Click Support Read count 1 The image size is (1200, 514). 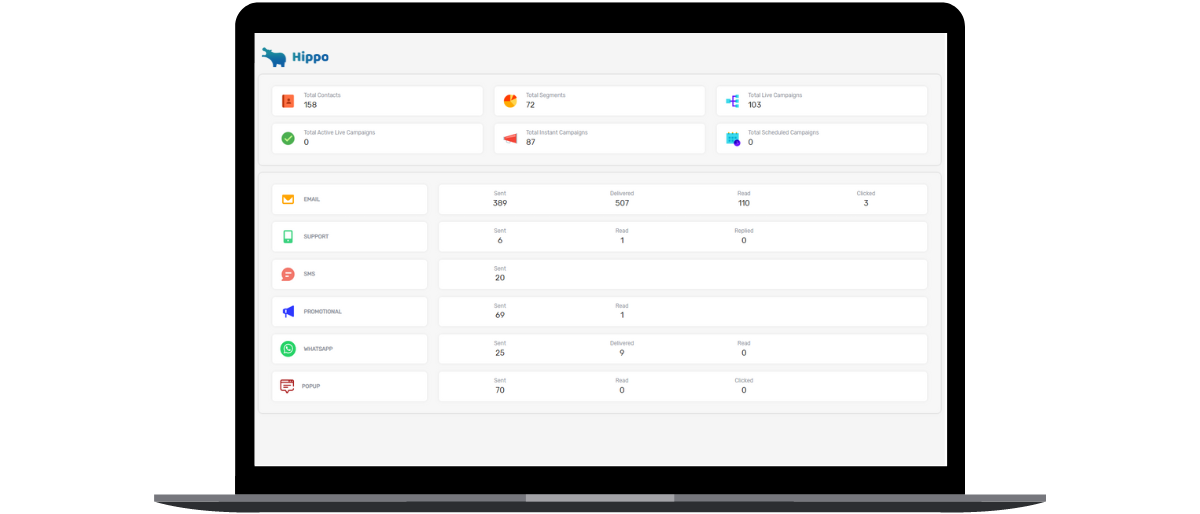click(622, 240)
